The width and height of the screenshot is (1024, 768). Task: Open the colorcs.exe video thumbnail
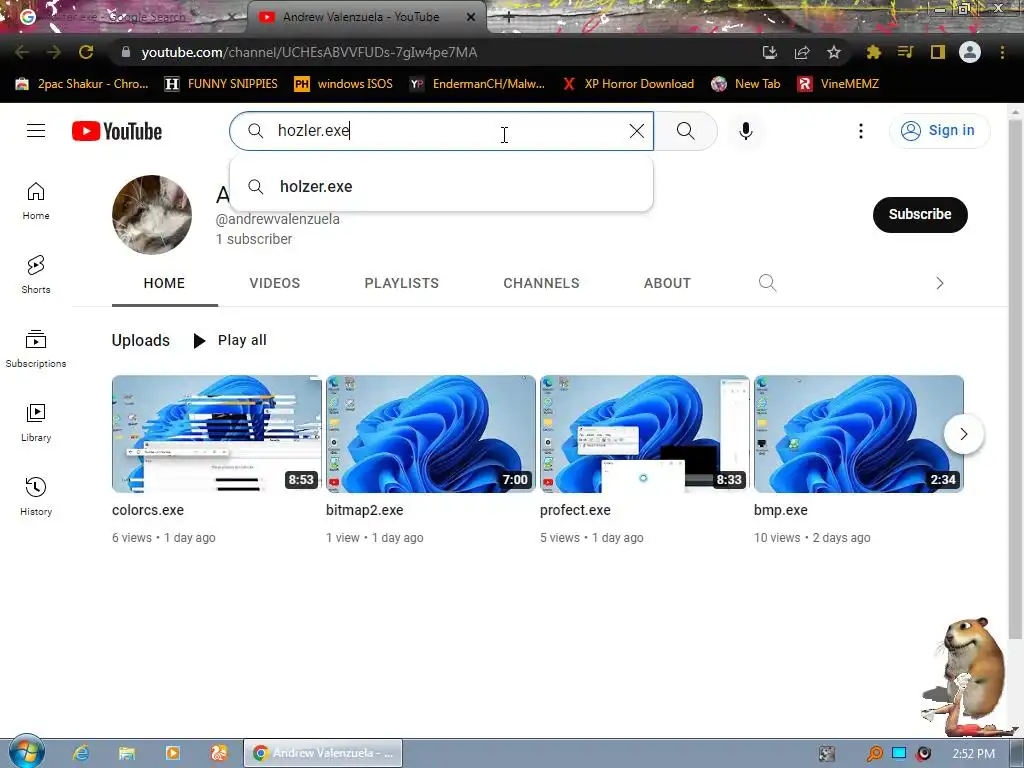(216, 434)
